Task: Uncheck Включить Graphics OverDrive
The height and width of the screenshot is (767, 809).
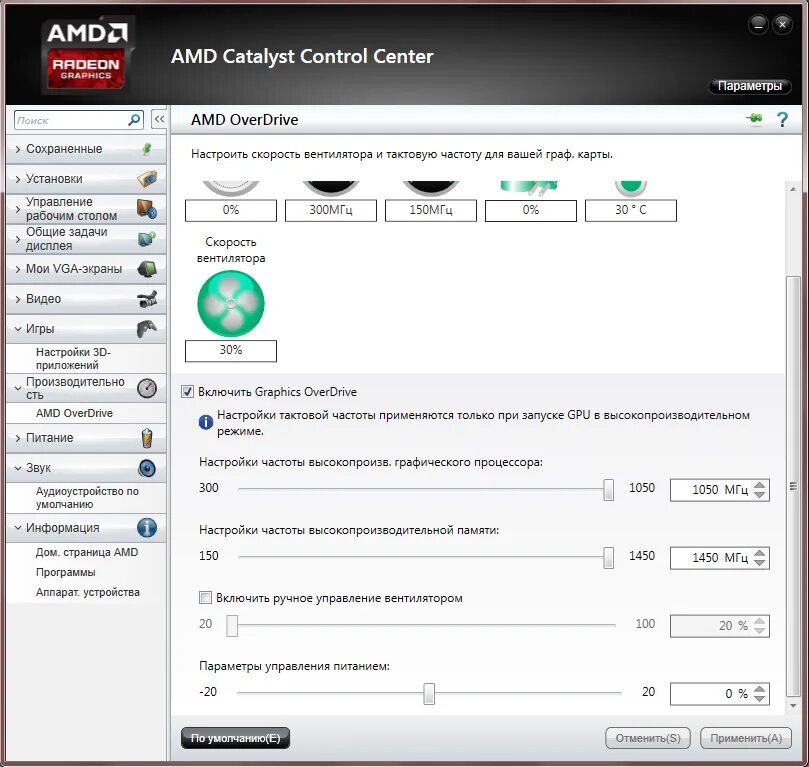Action: (x=187, y=391)
